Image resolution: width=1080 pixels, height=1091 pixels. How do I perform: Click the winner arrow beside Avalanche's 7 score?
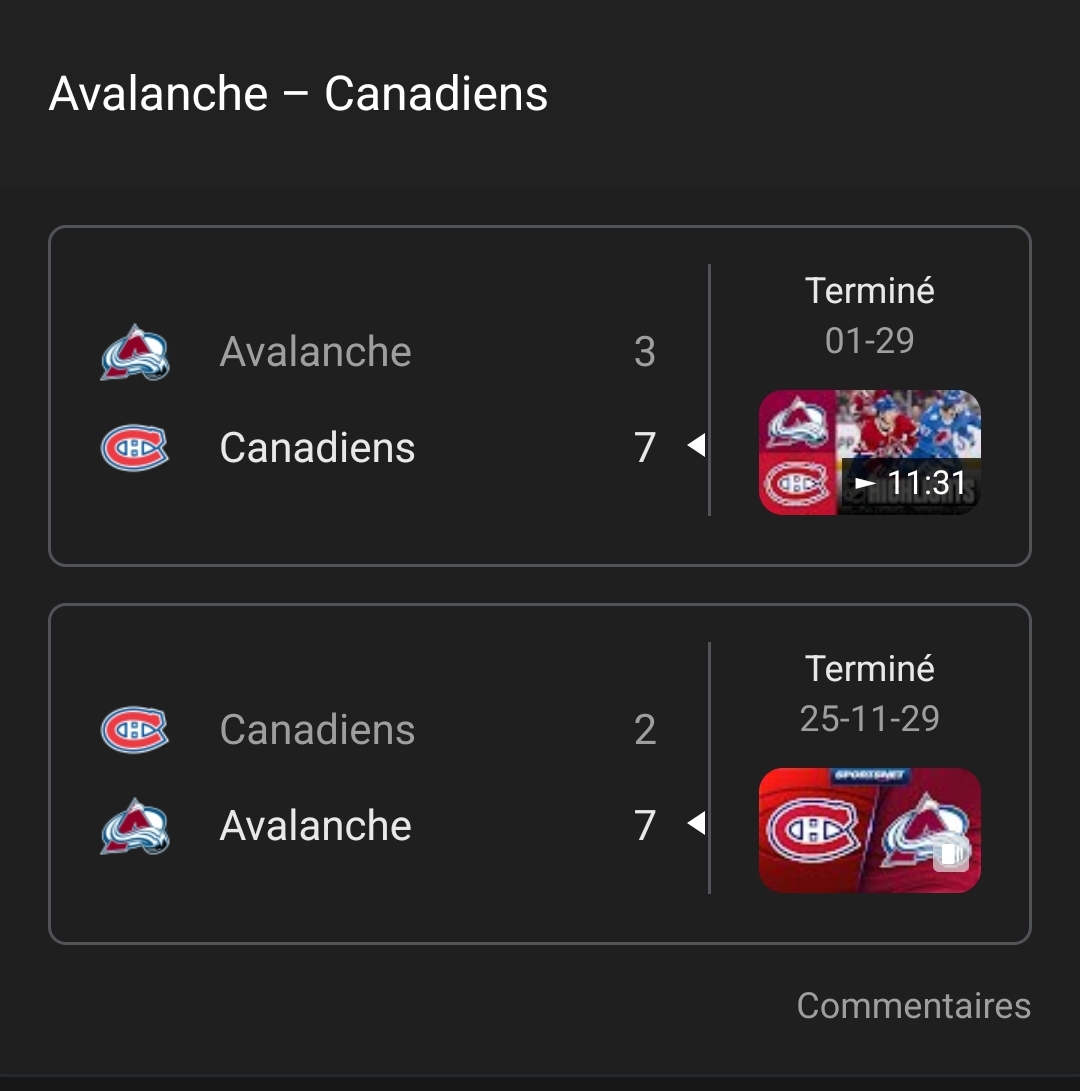[696, 824]
